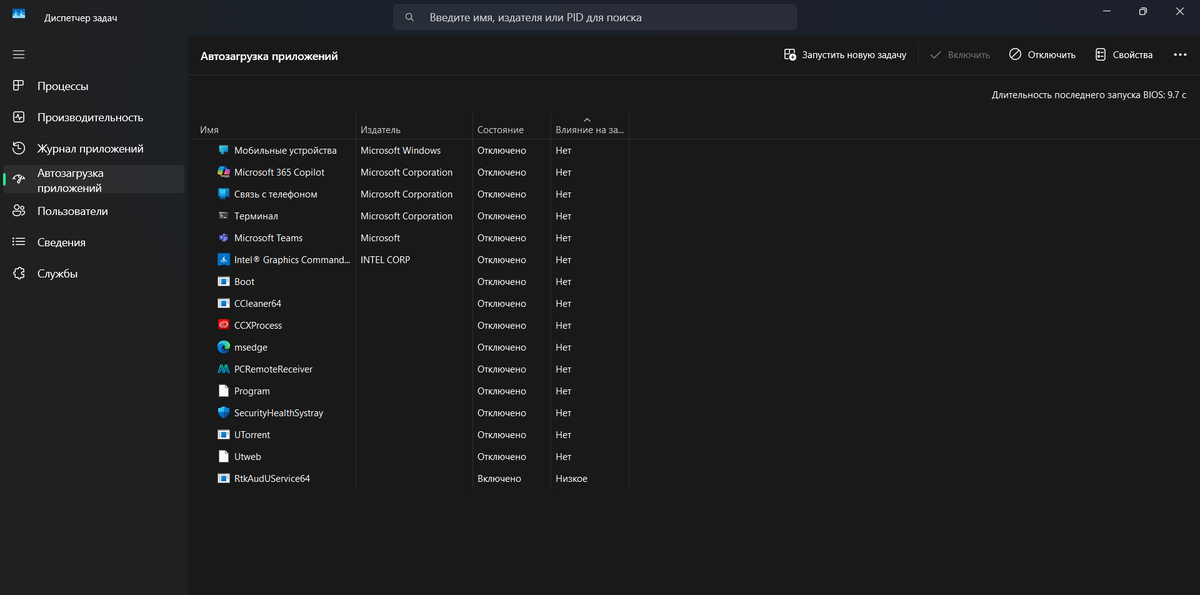Click Запустить новую задачу button

point(845,55)
